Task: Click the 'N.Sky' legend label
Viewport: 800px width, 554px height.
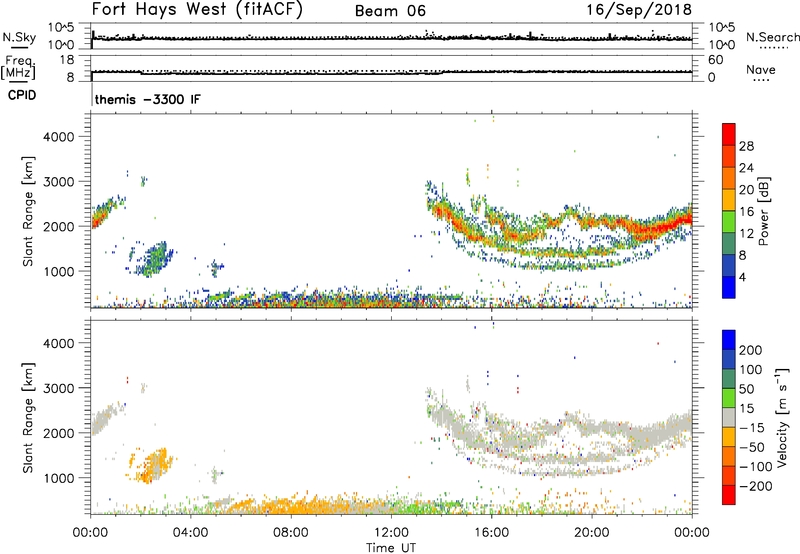Action: 19,37
